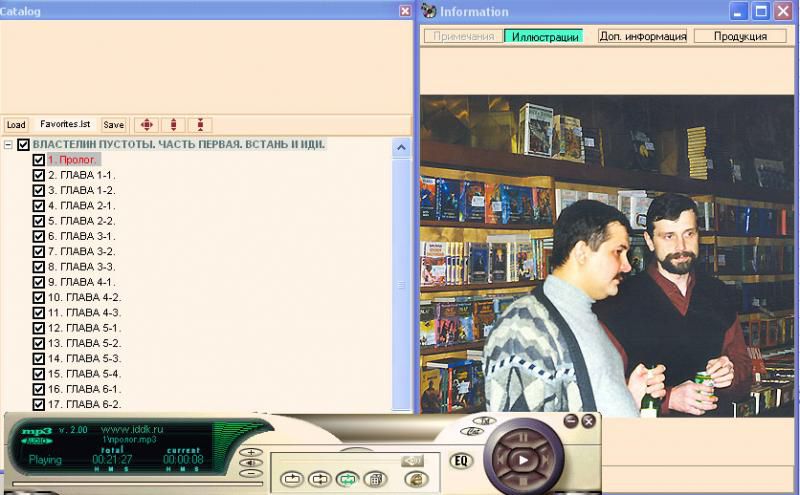Collapse the 'ВЛАСТЕЛИН ПУСТОТЫ' tree node
Viewport: 800px width, 495px height.
pos(8,145)
